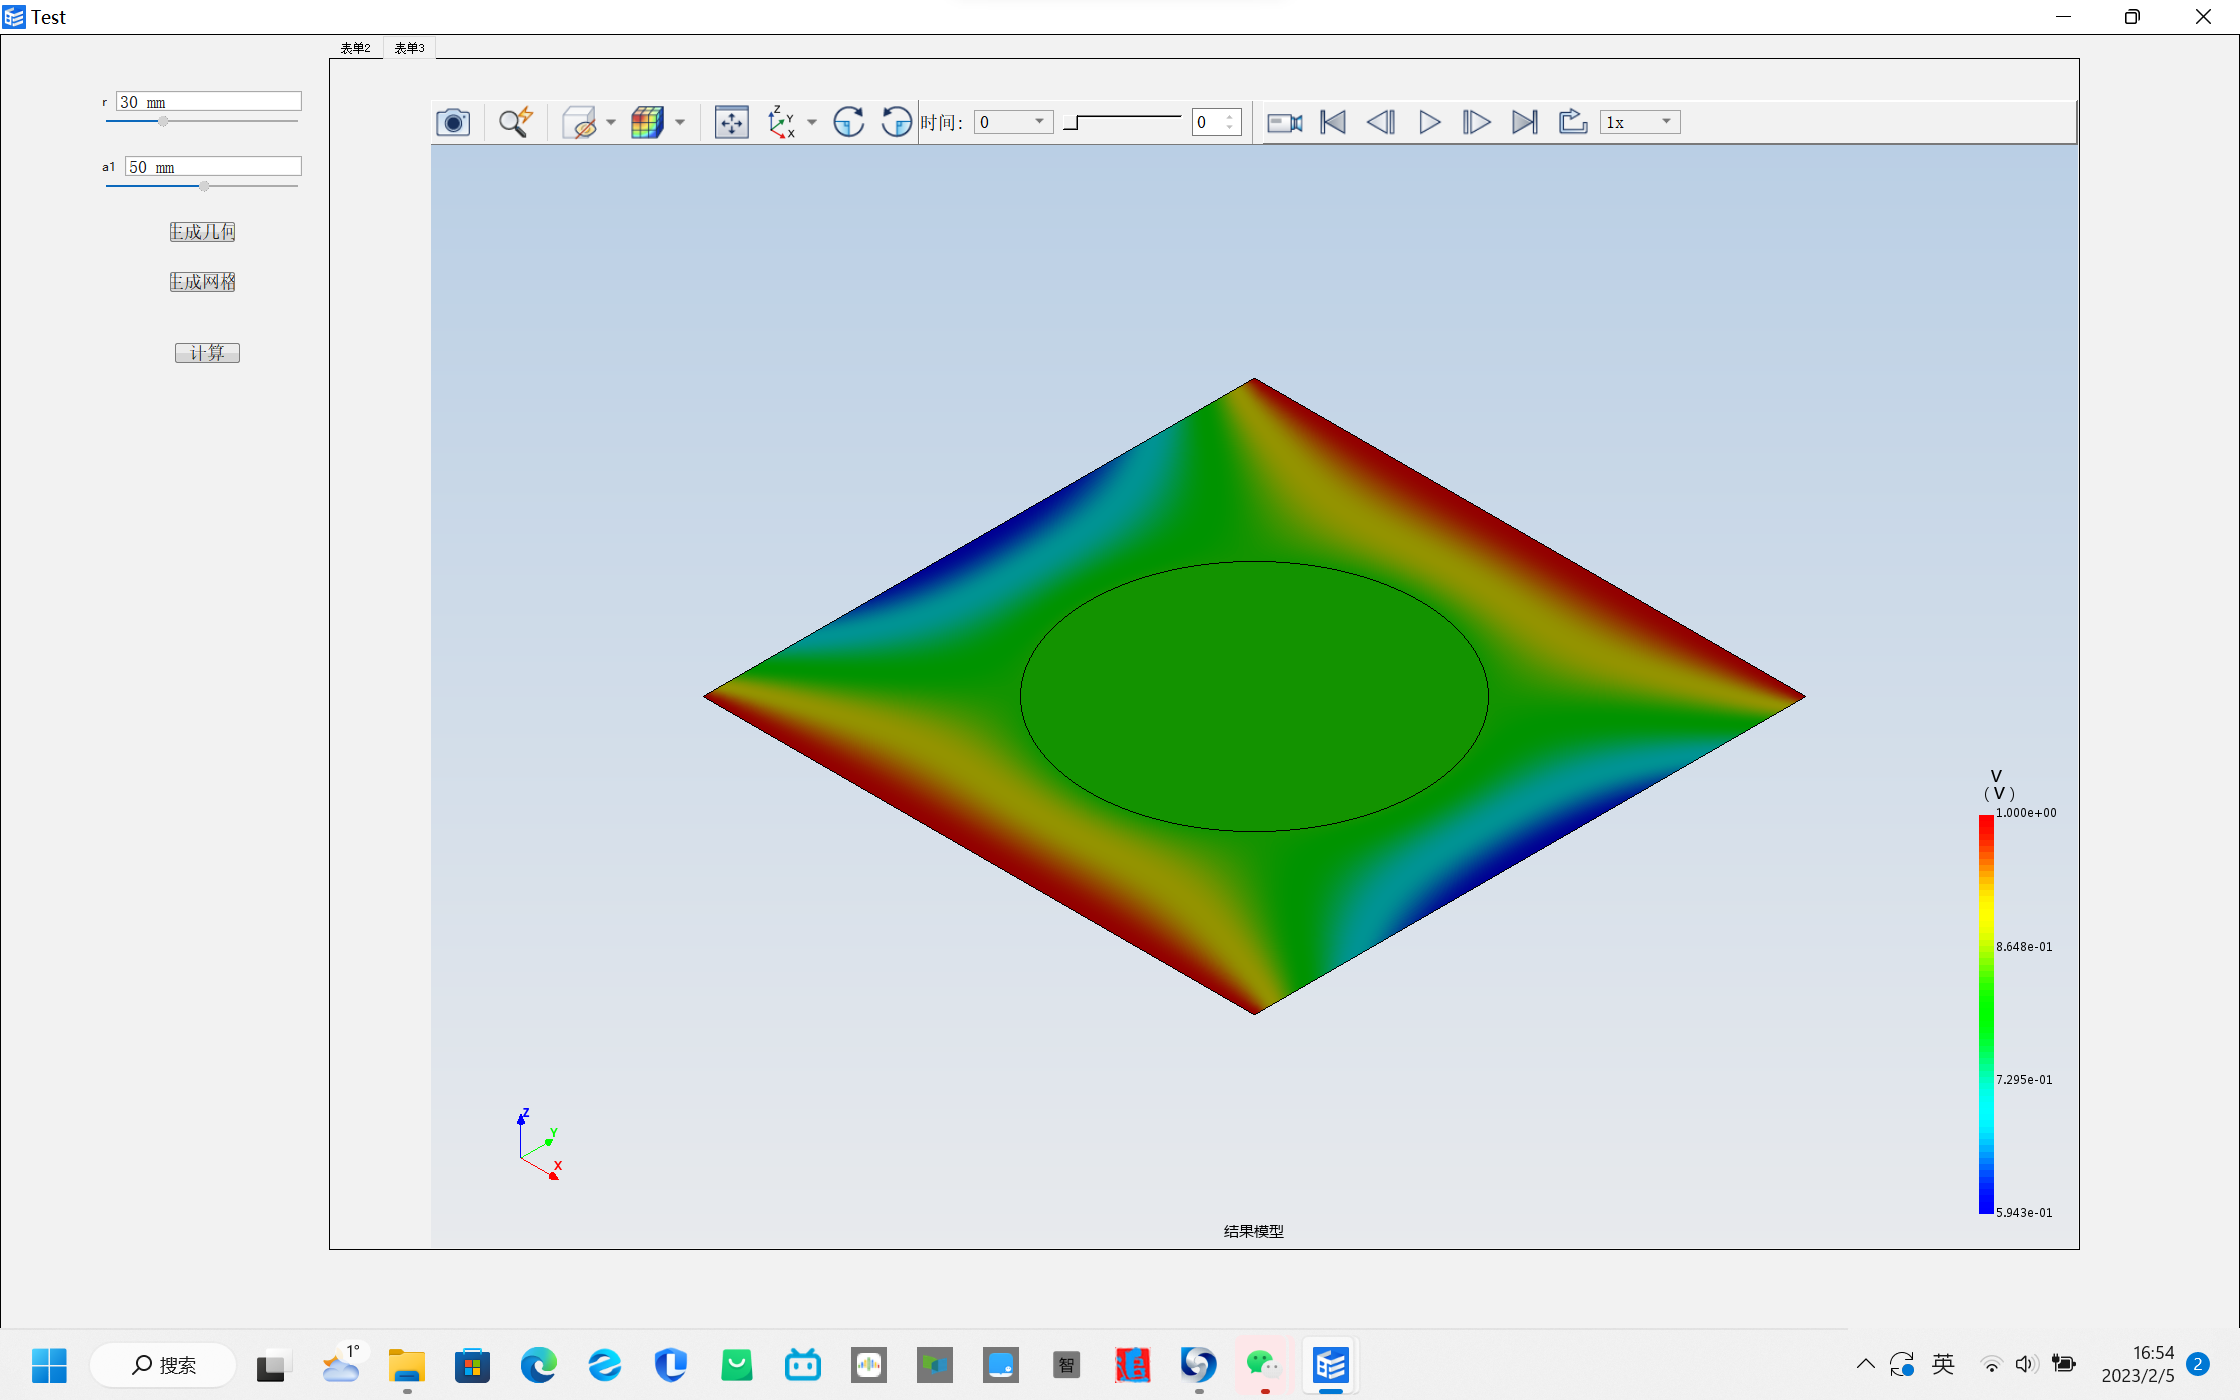Open the 时间 time dropdown
Image resolution: width=2240 pixels, height=1400 pixels.
tap(1013, 122)
